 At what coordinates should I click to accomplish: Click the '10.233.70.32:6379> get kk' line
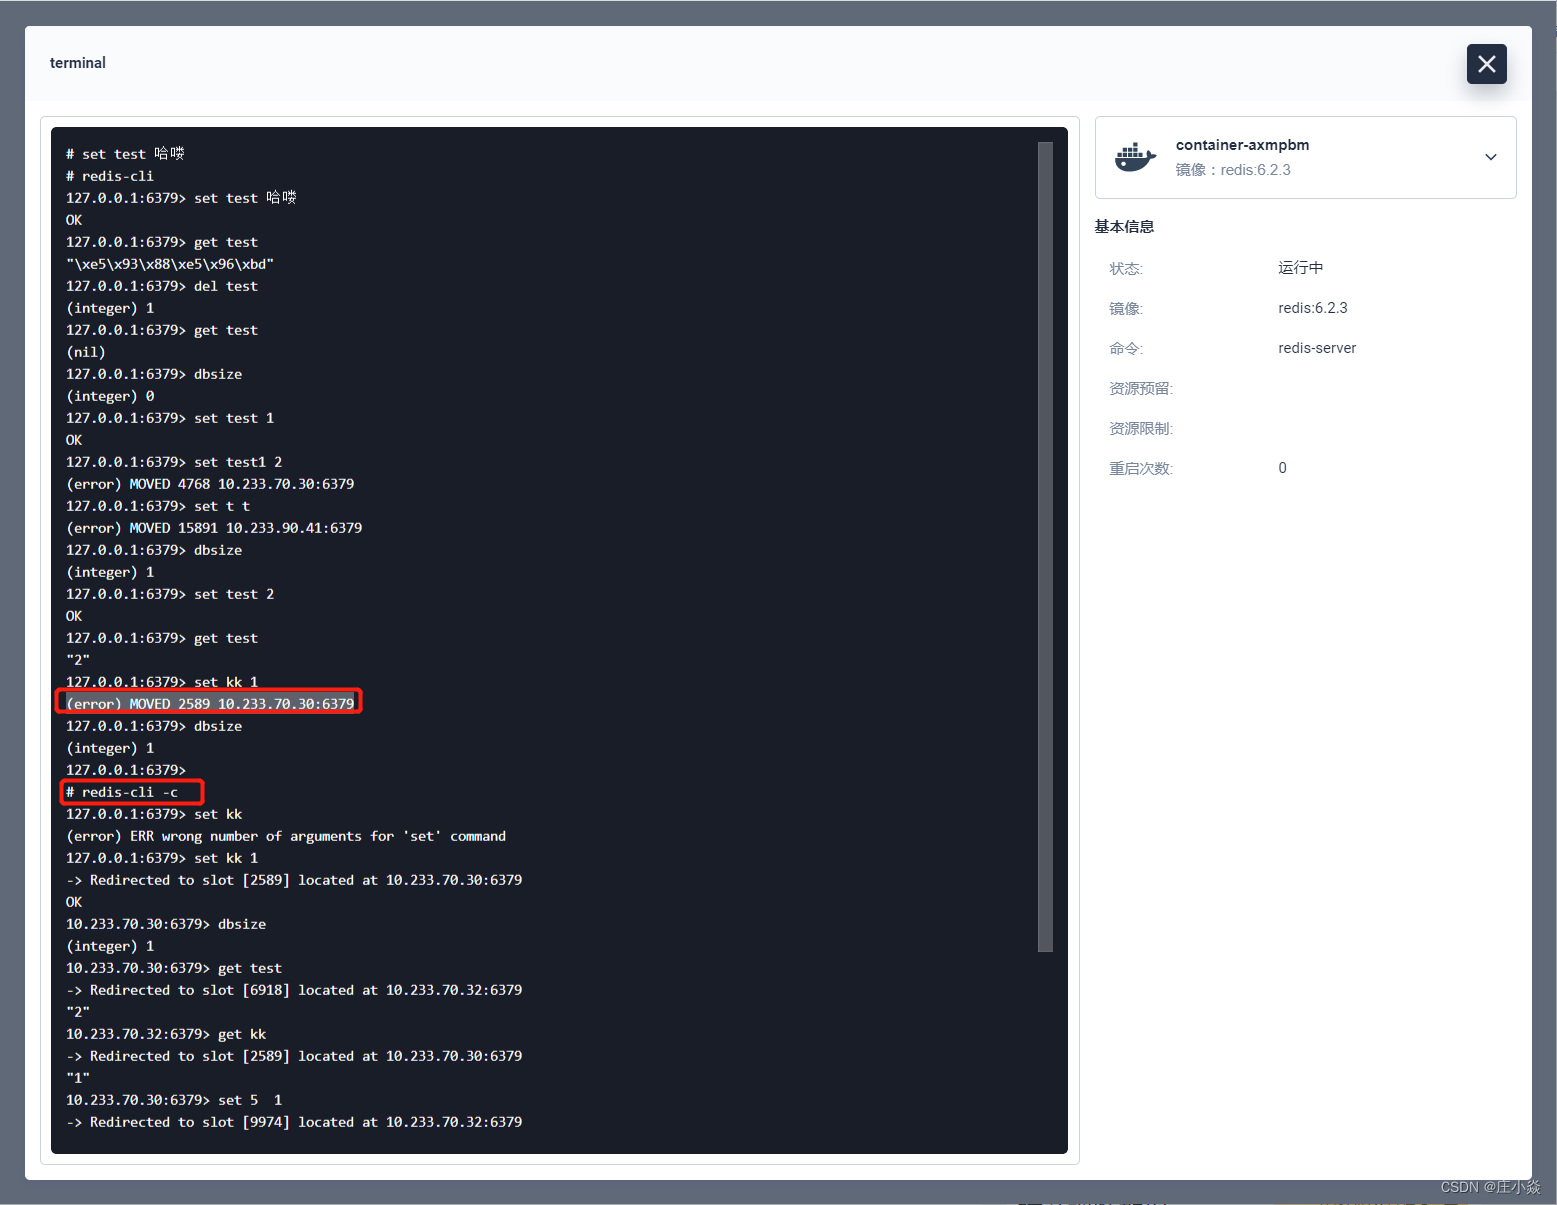[x=166, y=1034]
